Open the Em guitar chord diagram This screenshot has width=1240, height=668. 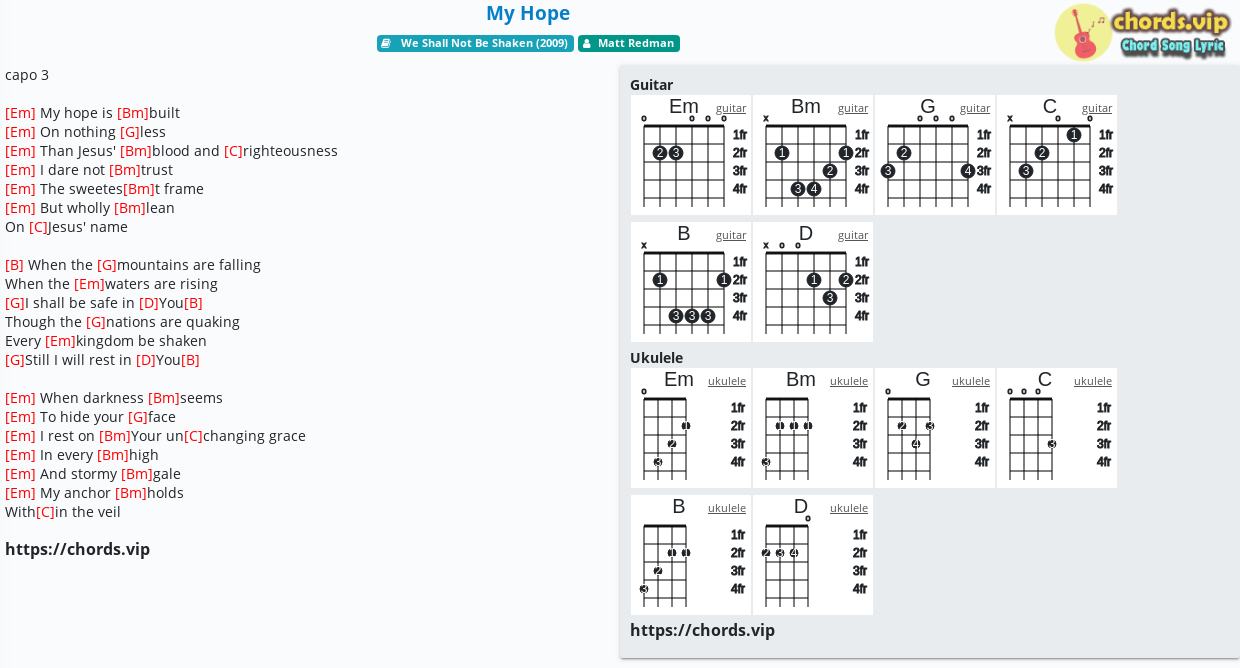(x=691, y=155)
